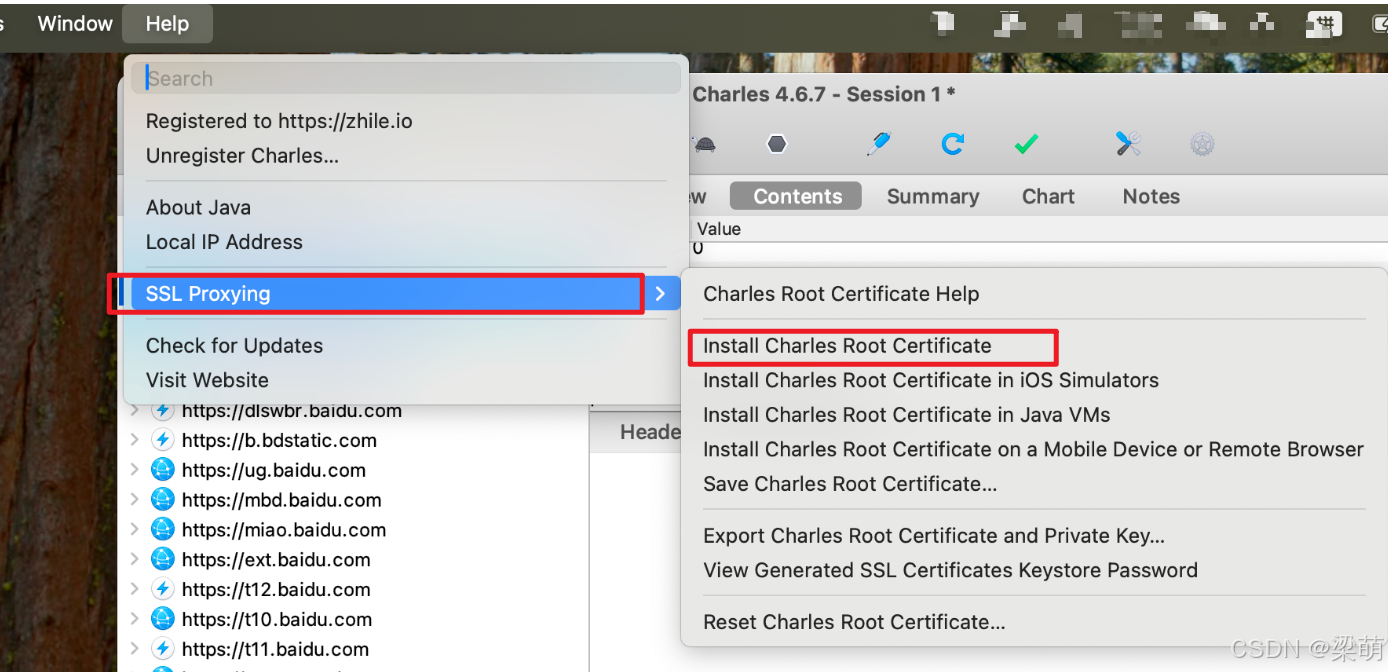The height and width of the screenshot is (672, 1388).
Task: Install Charles Root Certificate in Java VMs
Action: pos(906,415)
